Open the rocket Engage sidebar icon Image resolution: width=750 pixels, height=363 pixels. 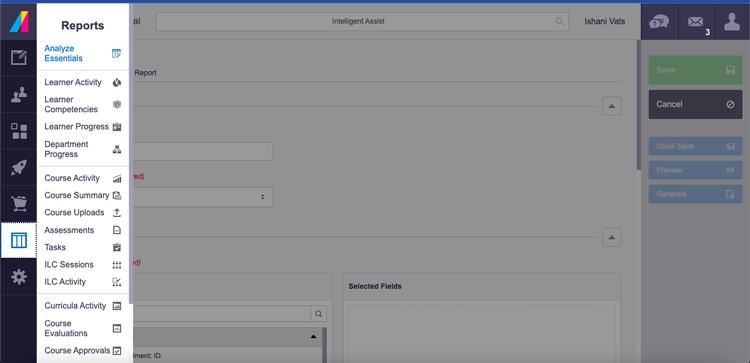19,167
